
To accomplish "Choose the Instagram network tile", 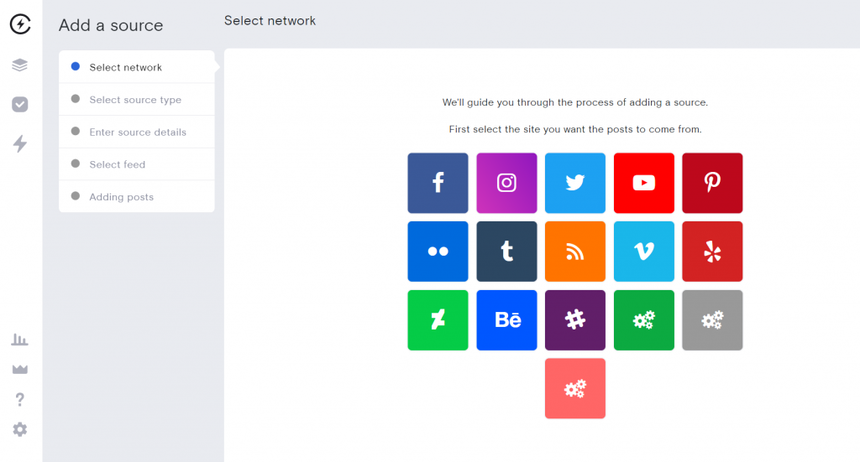I will (506, 183).
